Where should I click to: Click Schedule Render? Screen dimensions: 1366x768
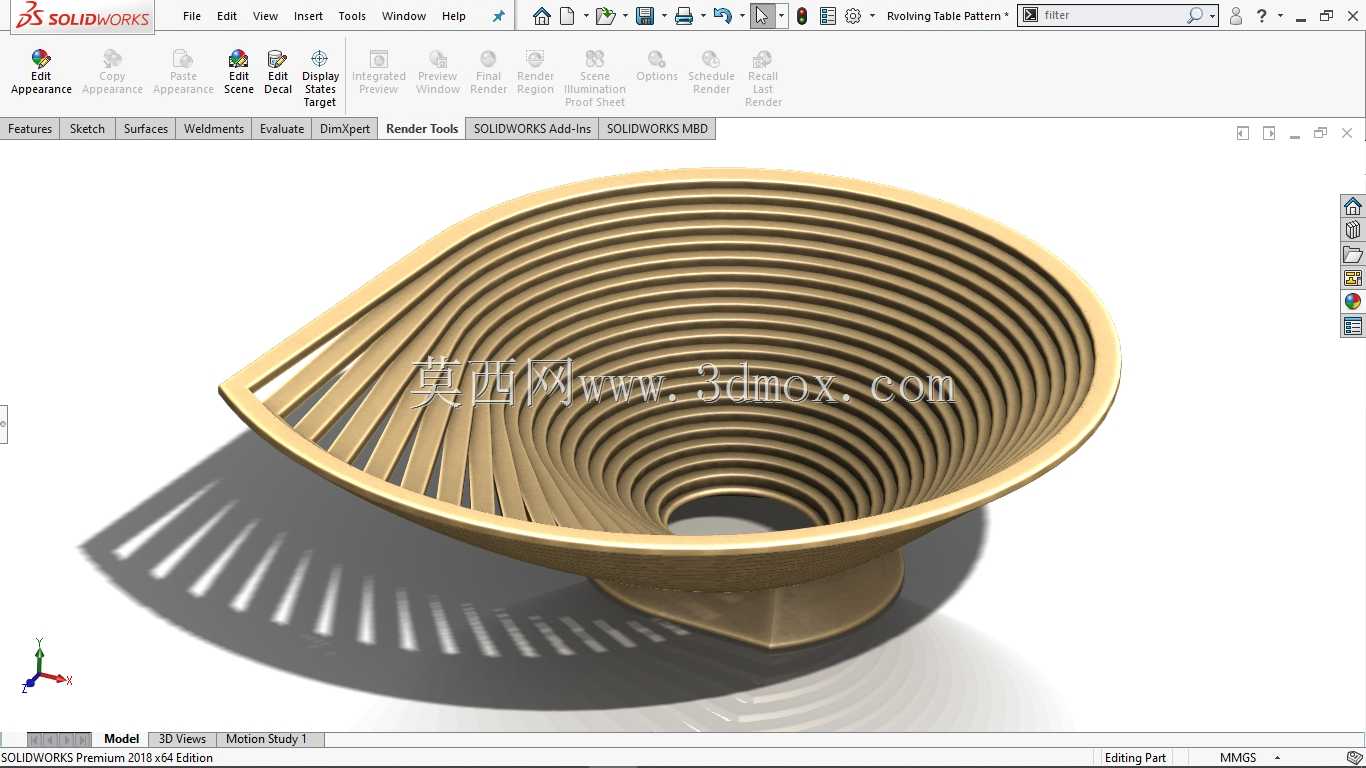(711, 72)
